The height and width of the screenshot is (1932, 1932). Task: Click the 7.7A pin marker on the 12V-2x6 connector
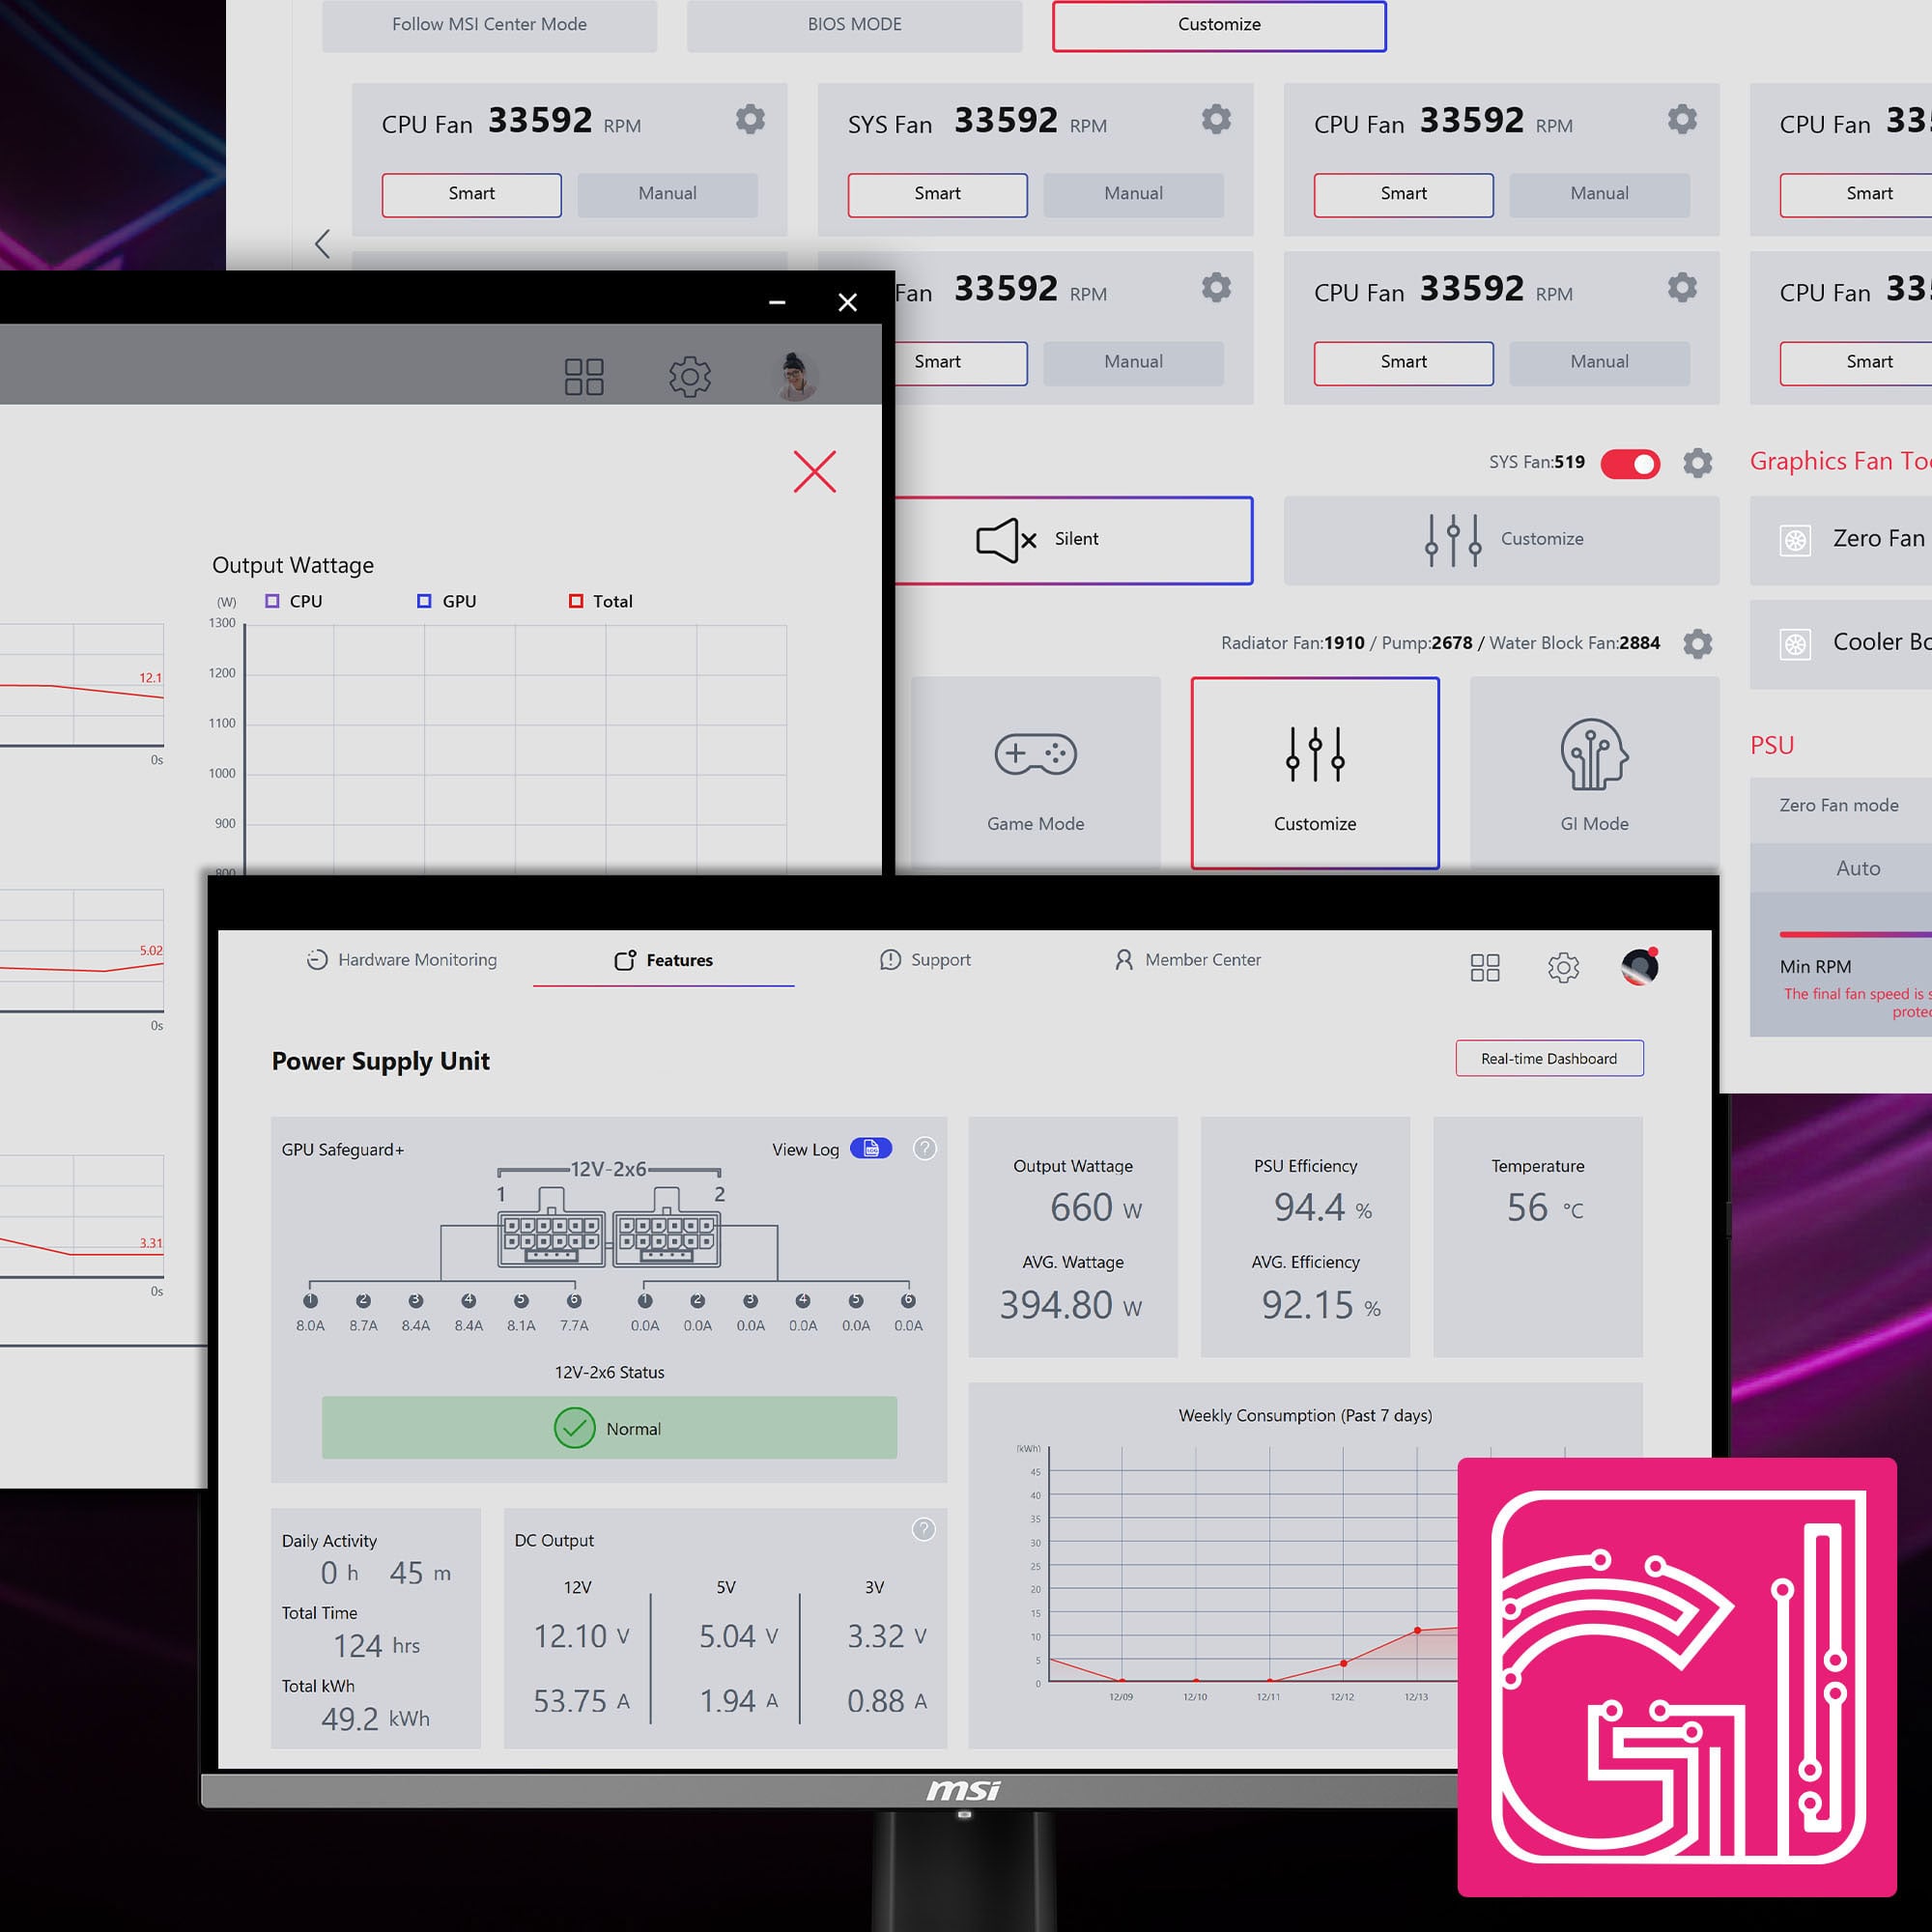click(x=574, y=1301)
